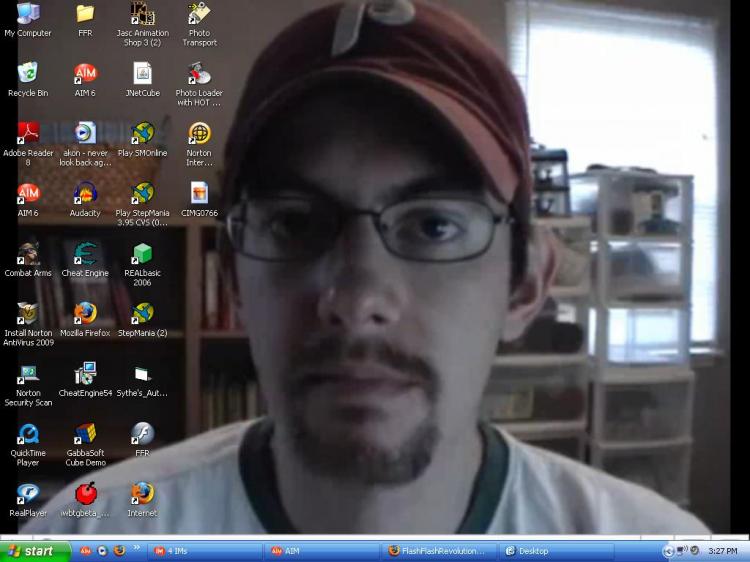Open the JNetCube desktop file
The height and width of the screenshot is (562, 750).
pyautogui.click(x=142, y=73)
